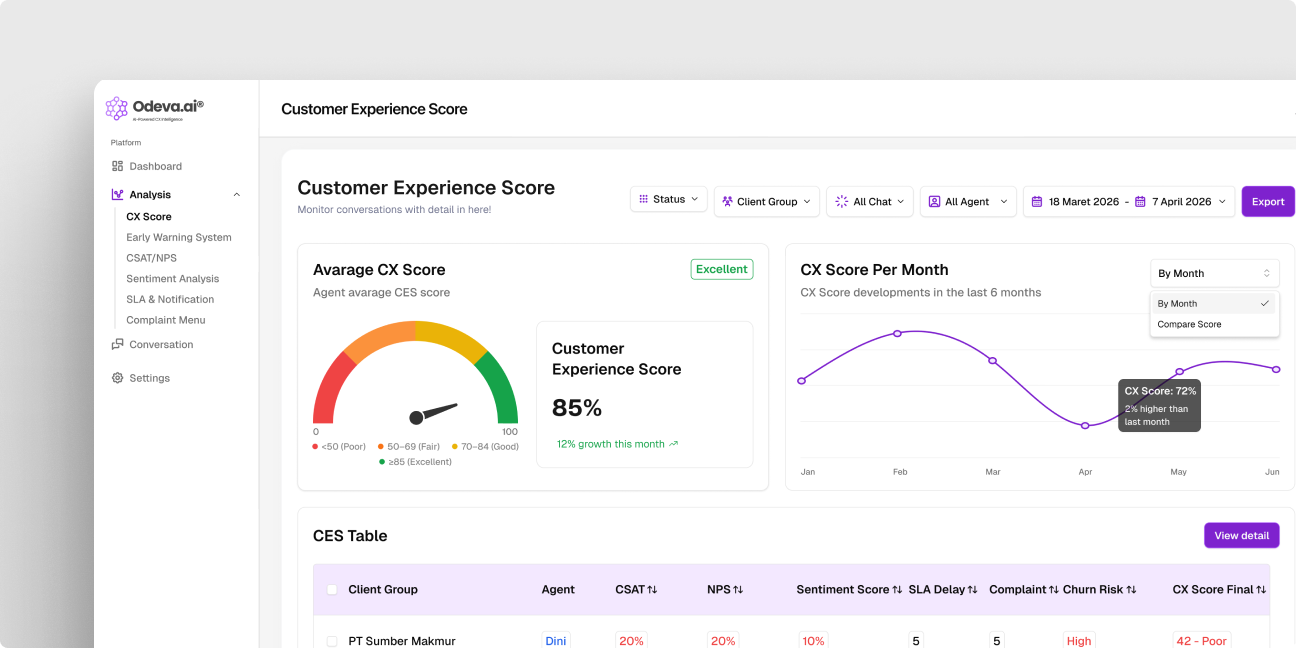This screenshot has width=1296, height=648.
Task: Click '12% growth this month' text
Action: pos(611,444)
